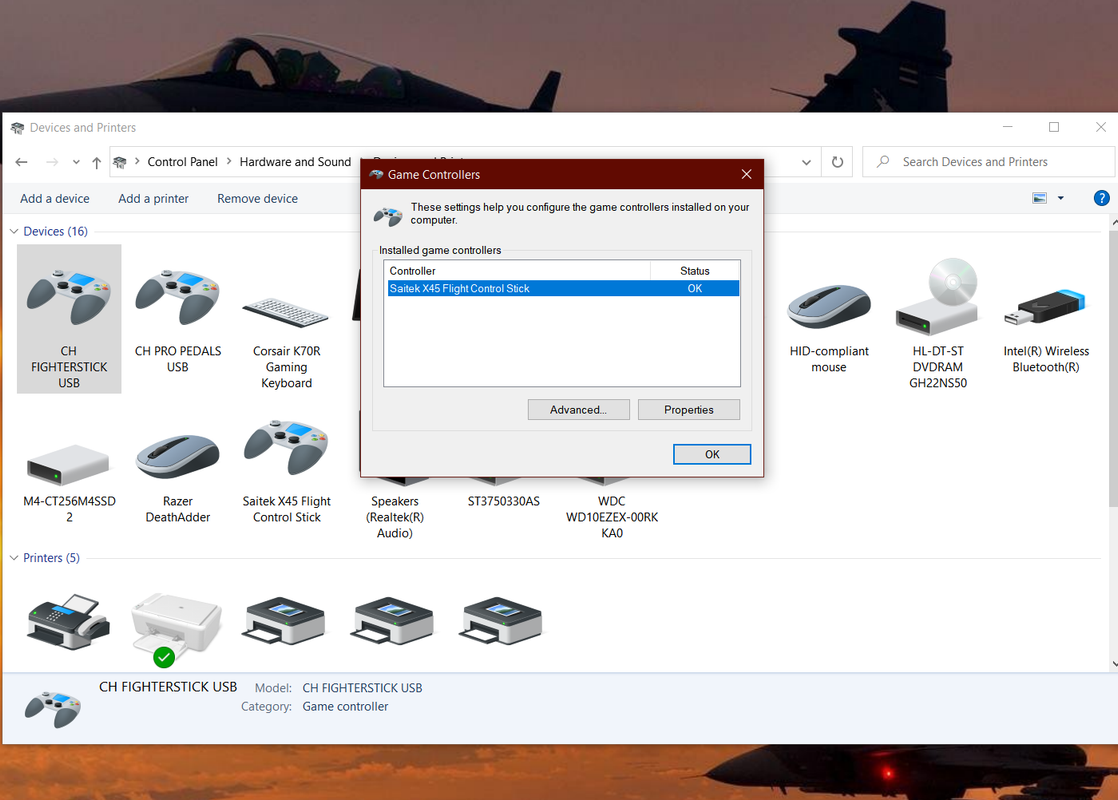The image size is (1118, 800).
Task: Go forward with the forward arrow
Action: point(52,162)
